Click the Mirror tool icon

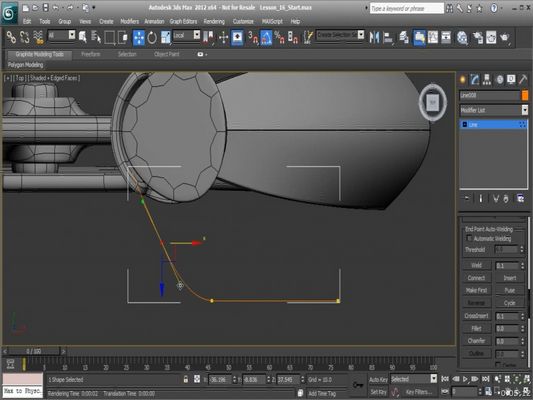[x=374, y=37]
